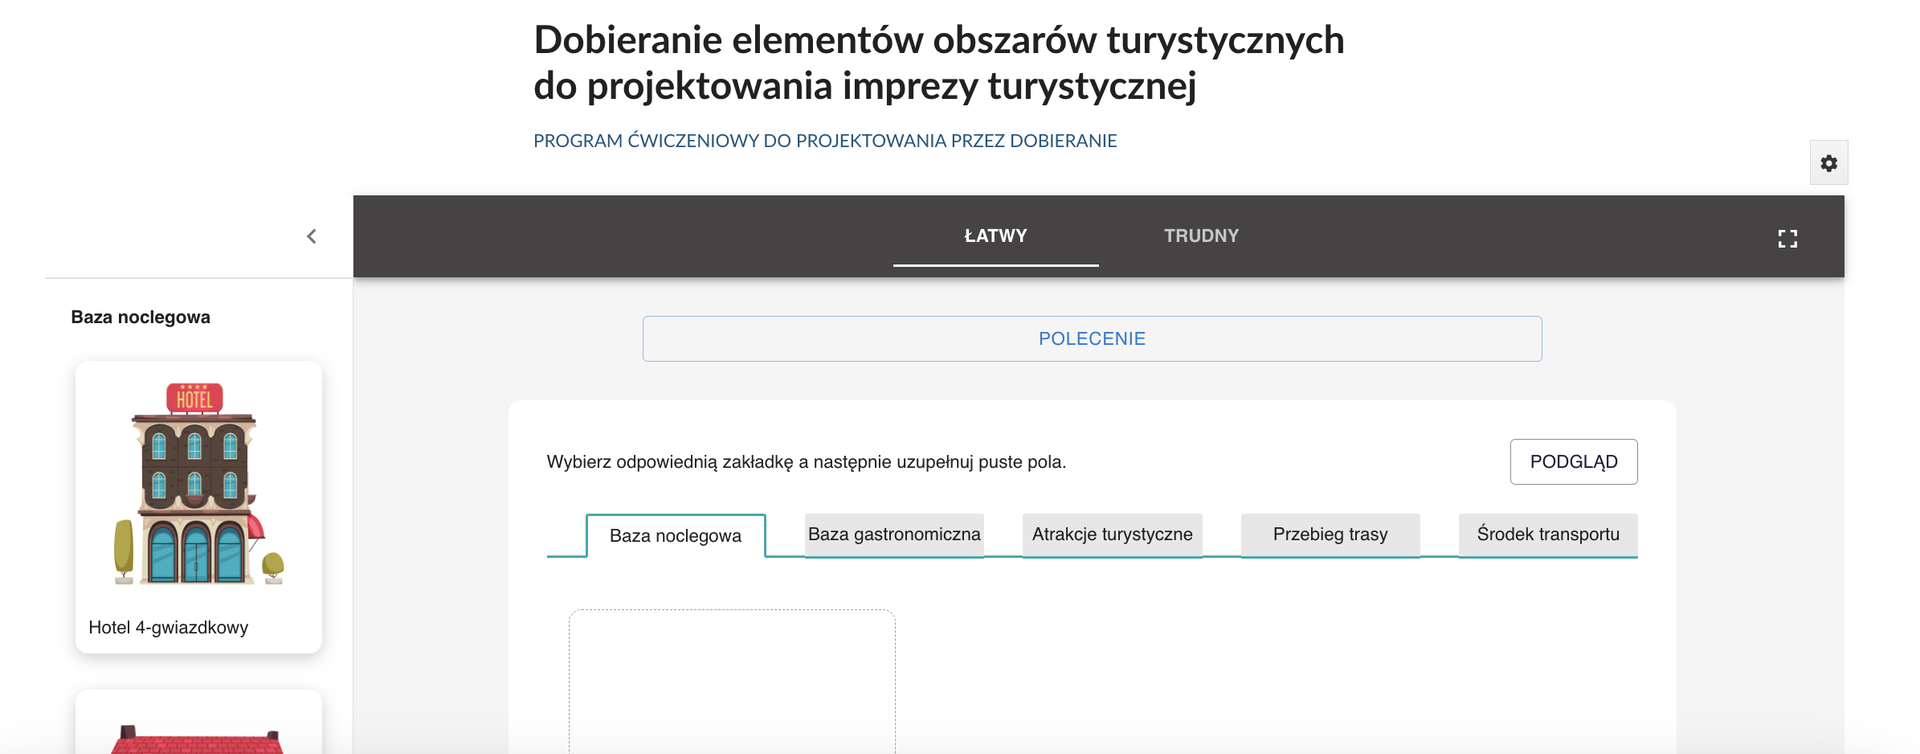Open the Przebieg trasy tab
The width and height of the screenshot is (1920, 754).
pyautogui.click(x=1330, y=535)
